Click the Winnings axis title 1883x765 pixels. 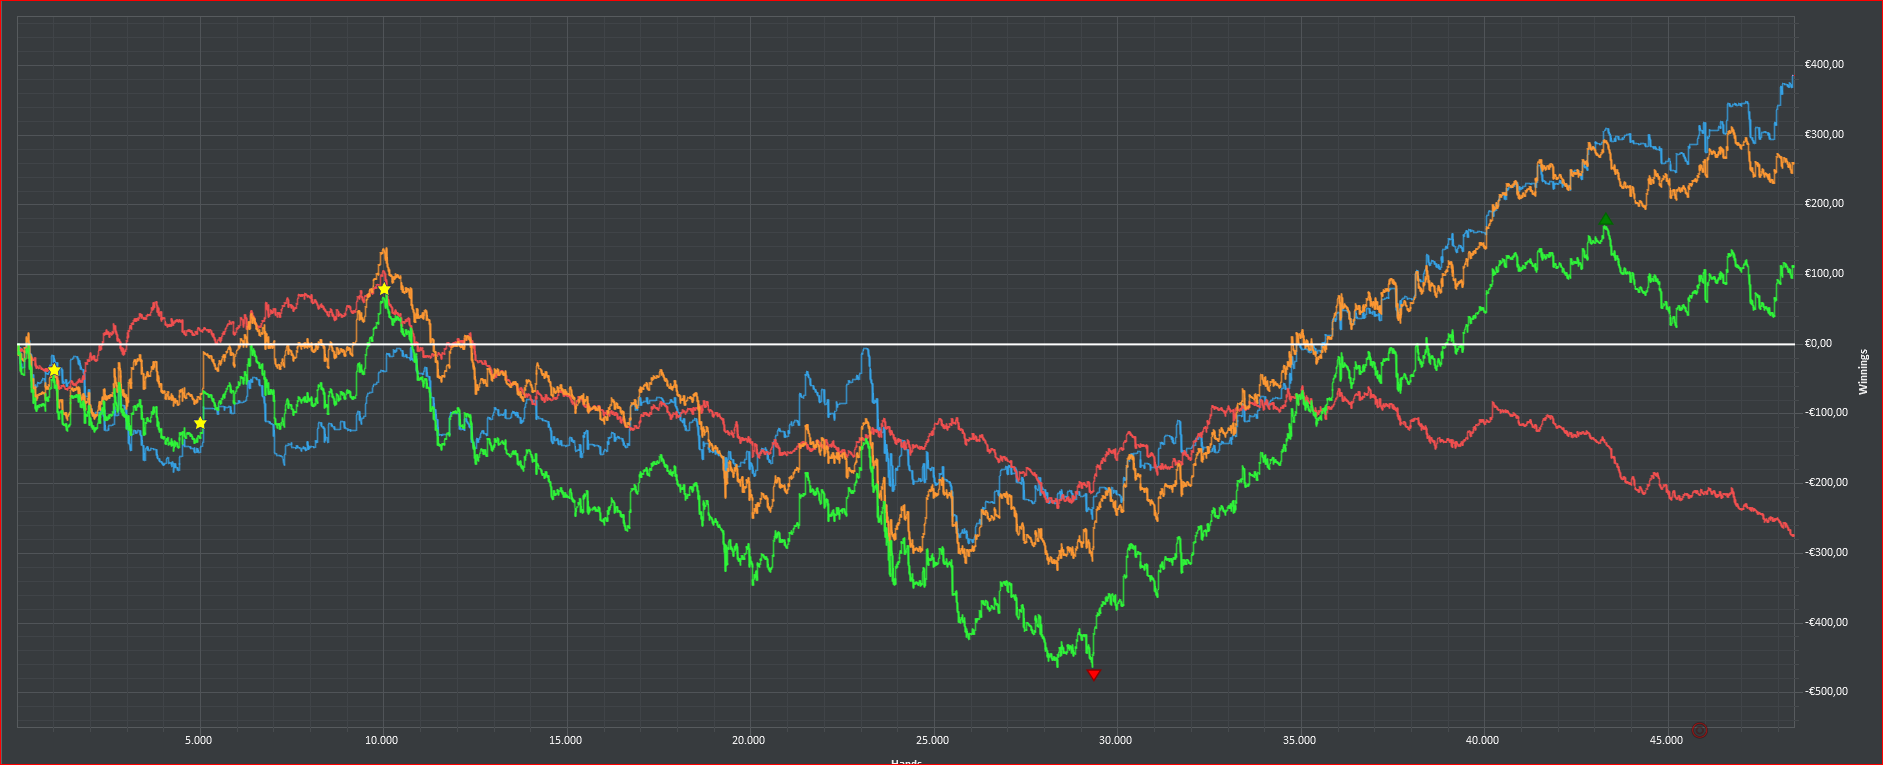point(1863,372)
